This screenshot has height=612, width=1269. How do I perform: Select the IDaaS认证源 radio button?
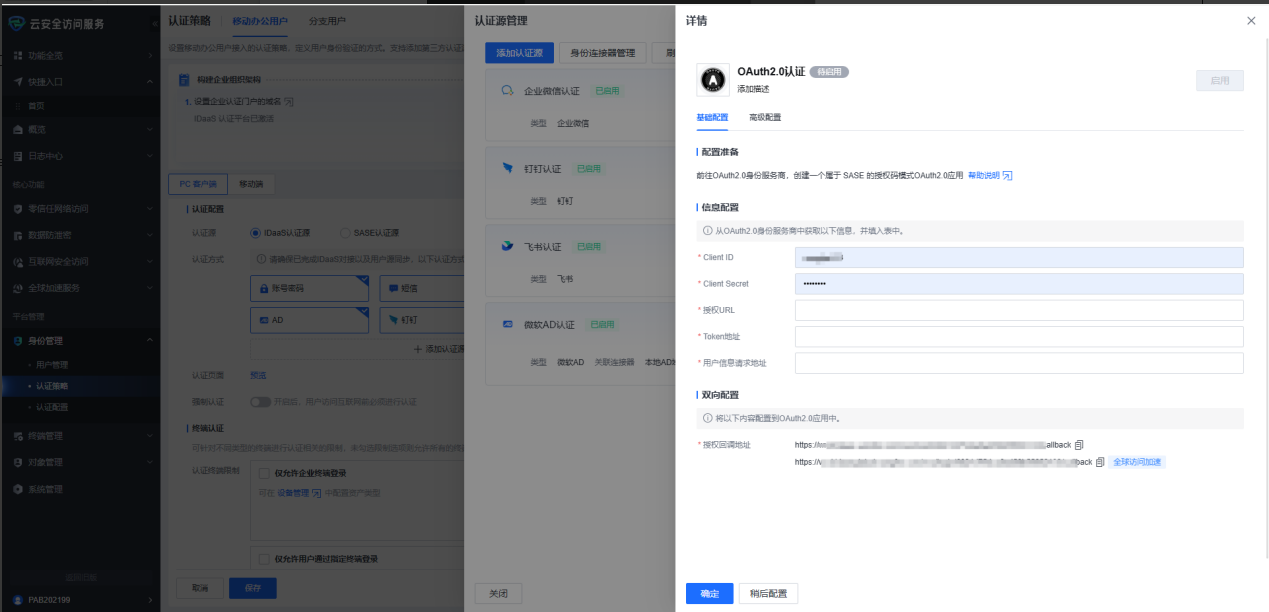tap(256, 233)
